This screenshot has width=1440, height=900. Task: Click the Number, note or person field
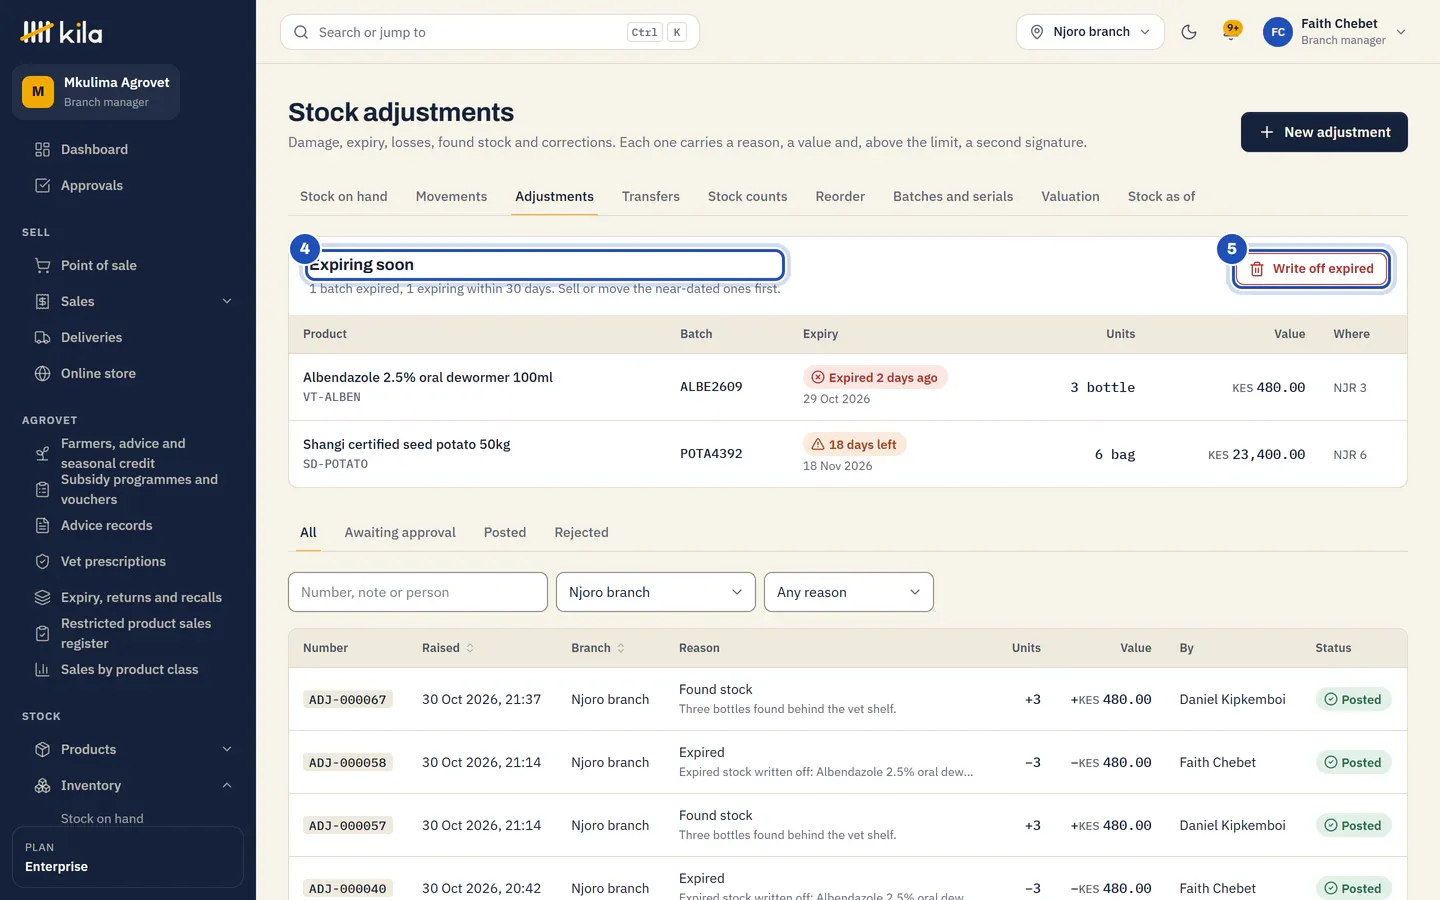(418, 592)
